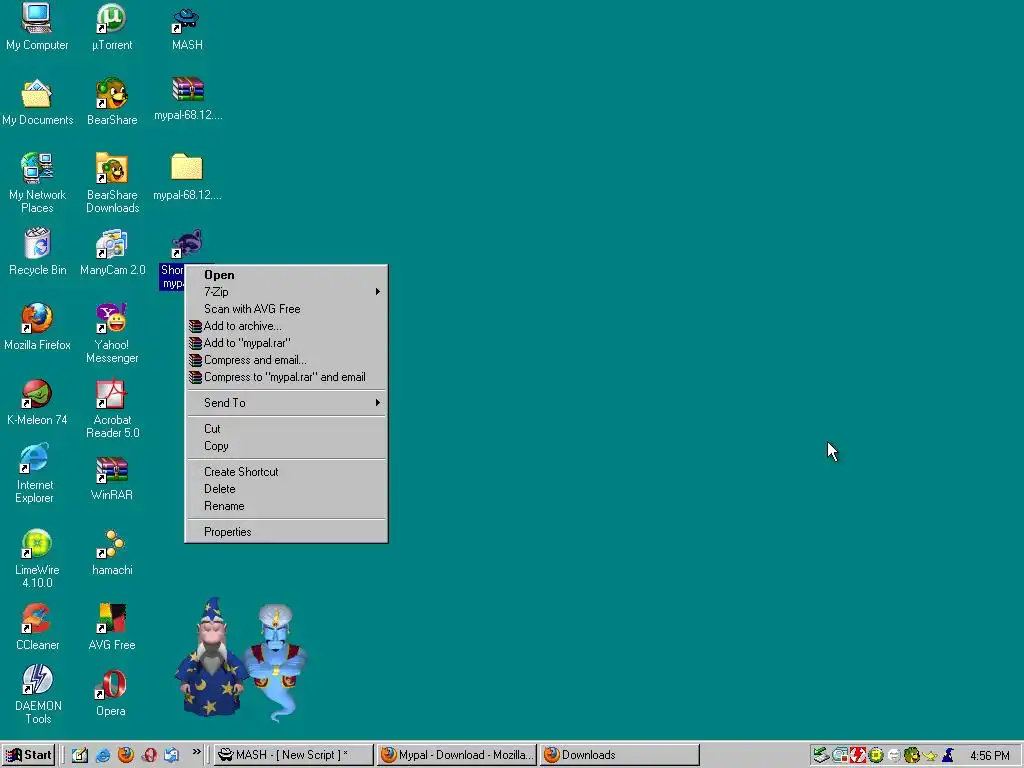Switch to MASH New Script taskbar window
Viewport: 1024px width, 768px height.
294,755
